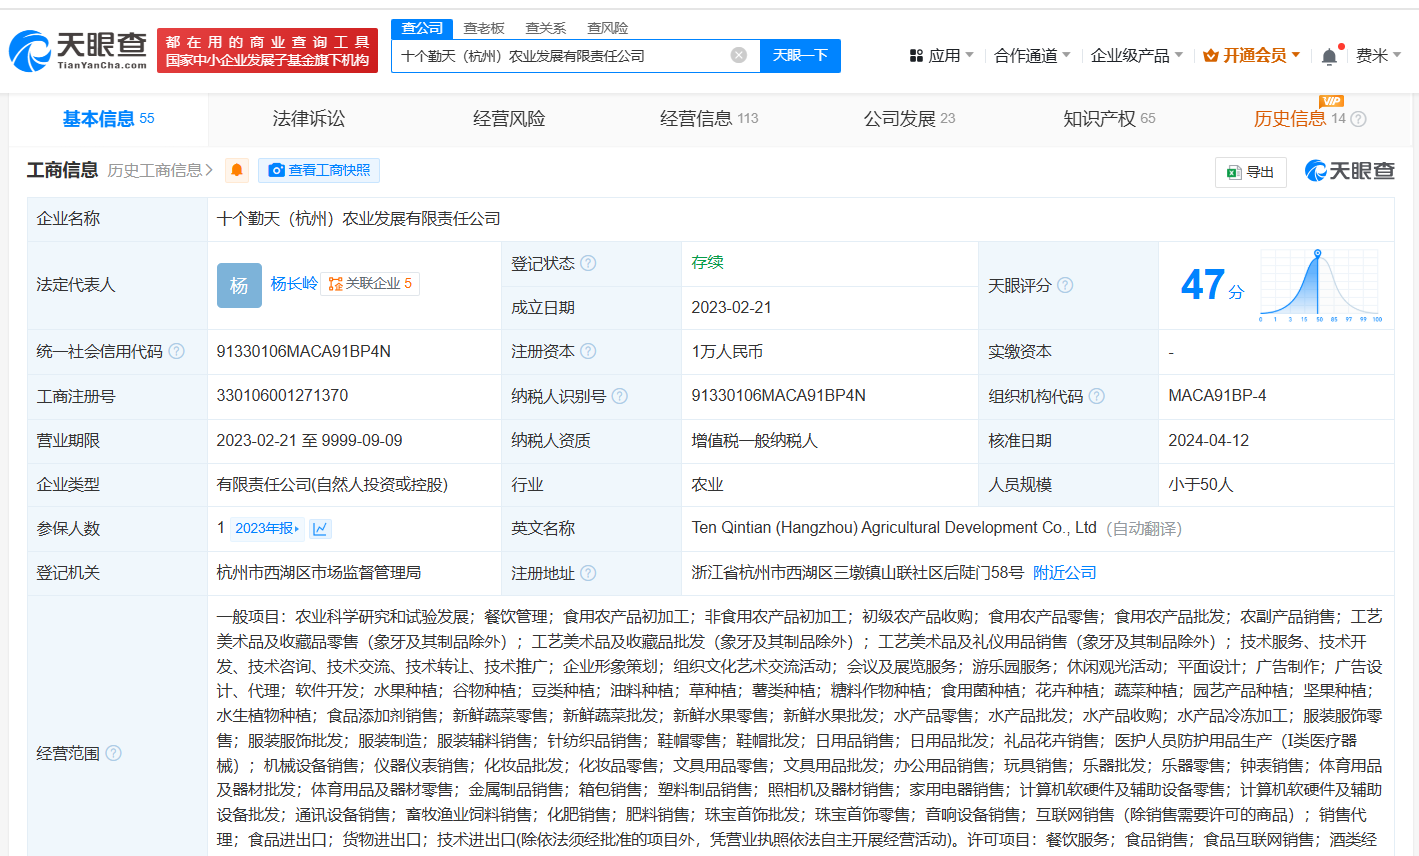Viewport: 1419px width, 856px height.
Task: Click help icon next to 统一社会信用代码
Action: pos(177,351)
